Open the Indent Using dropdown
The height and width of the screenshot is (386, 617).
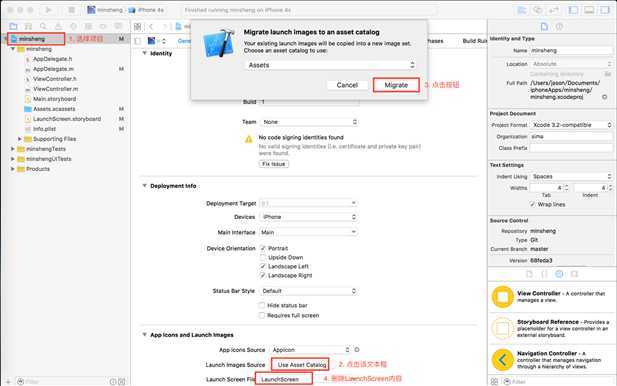point(571,176)
